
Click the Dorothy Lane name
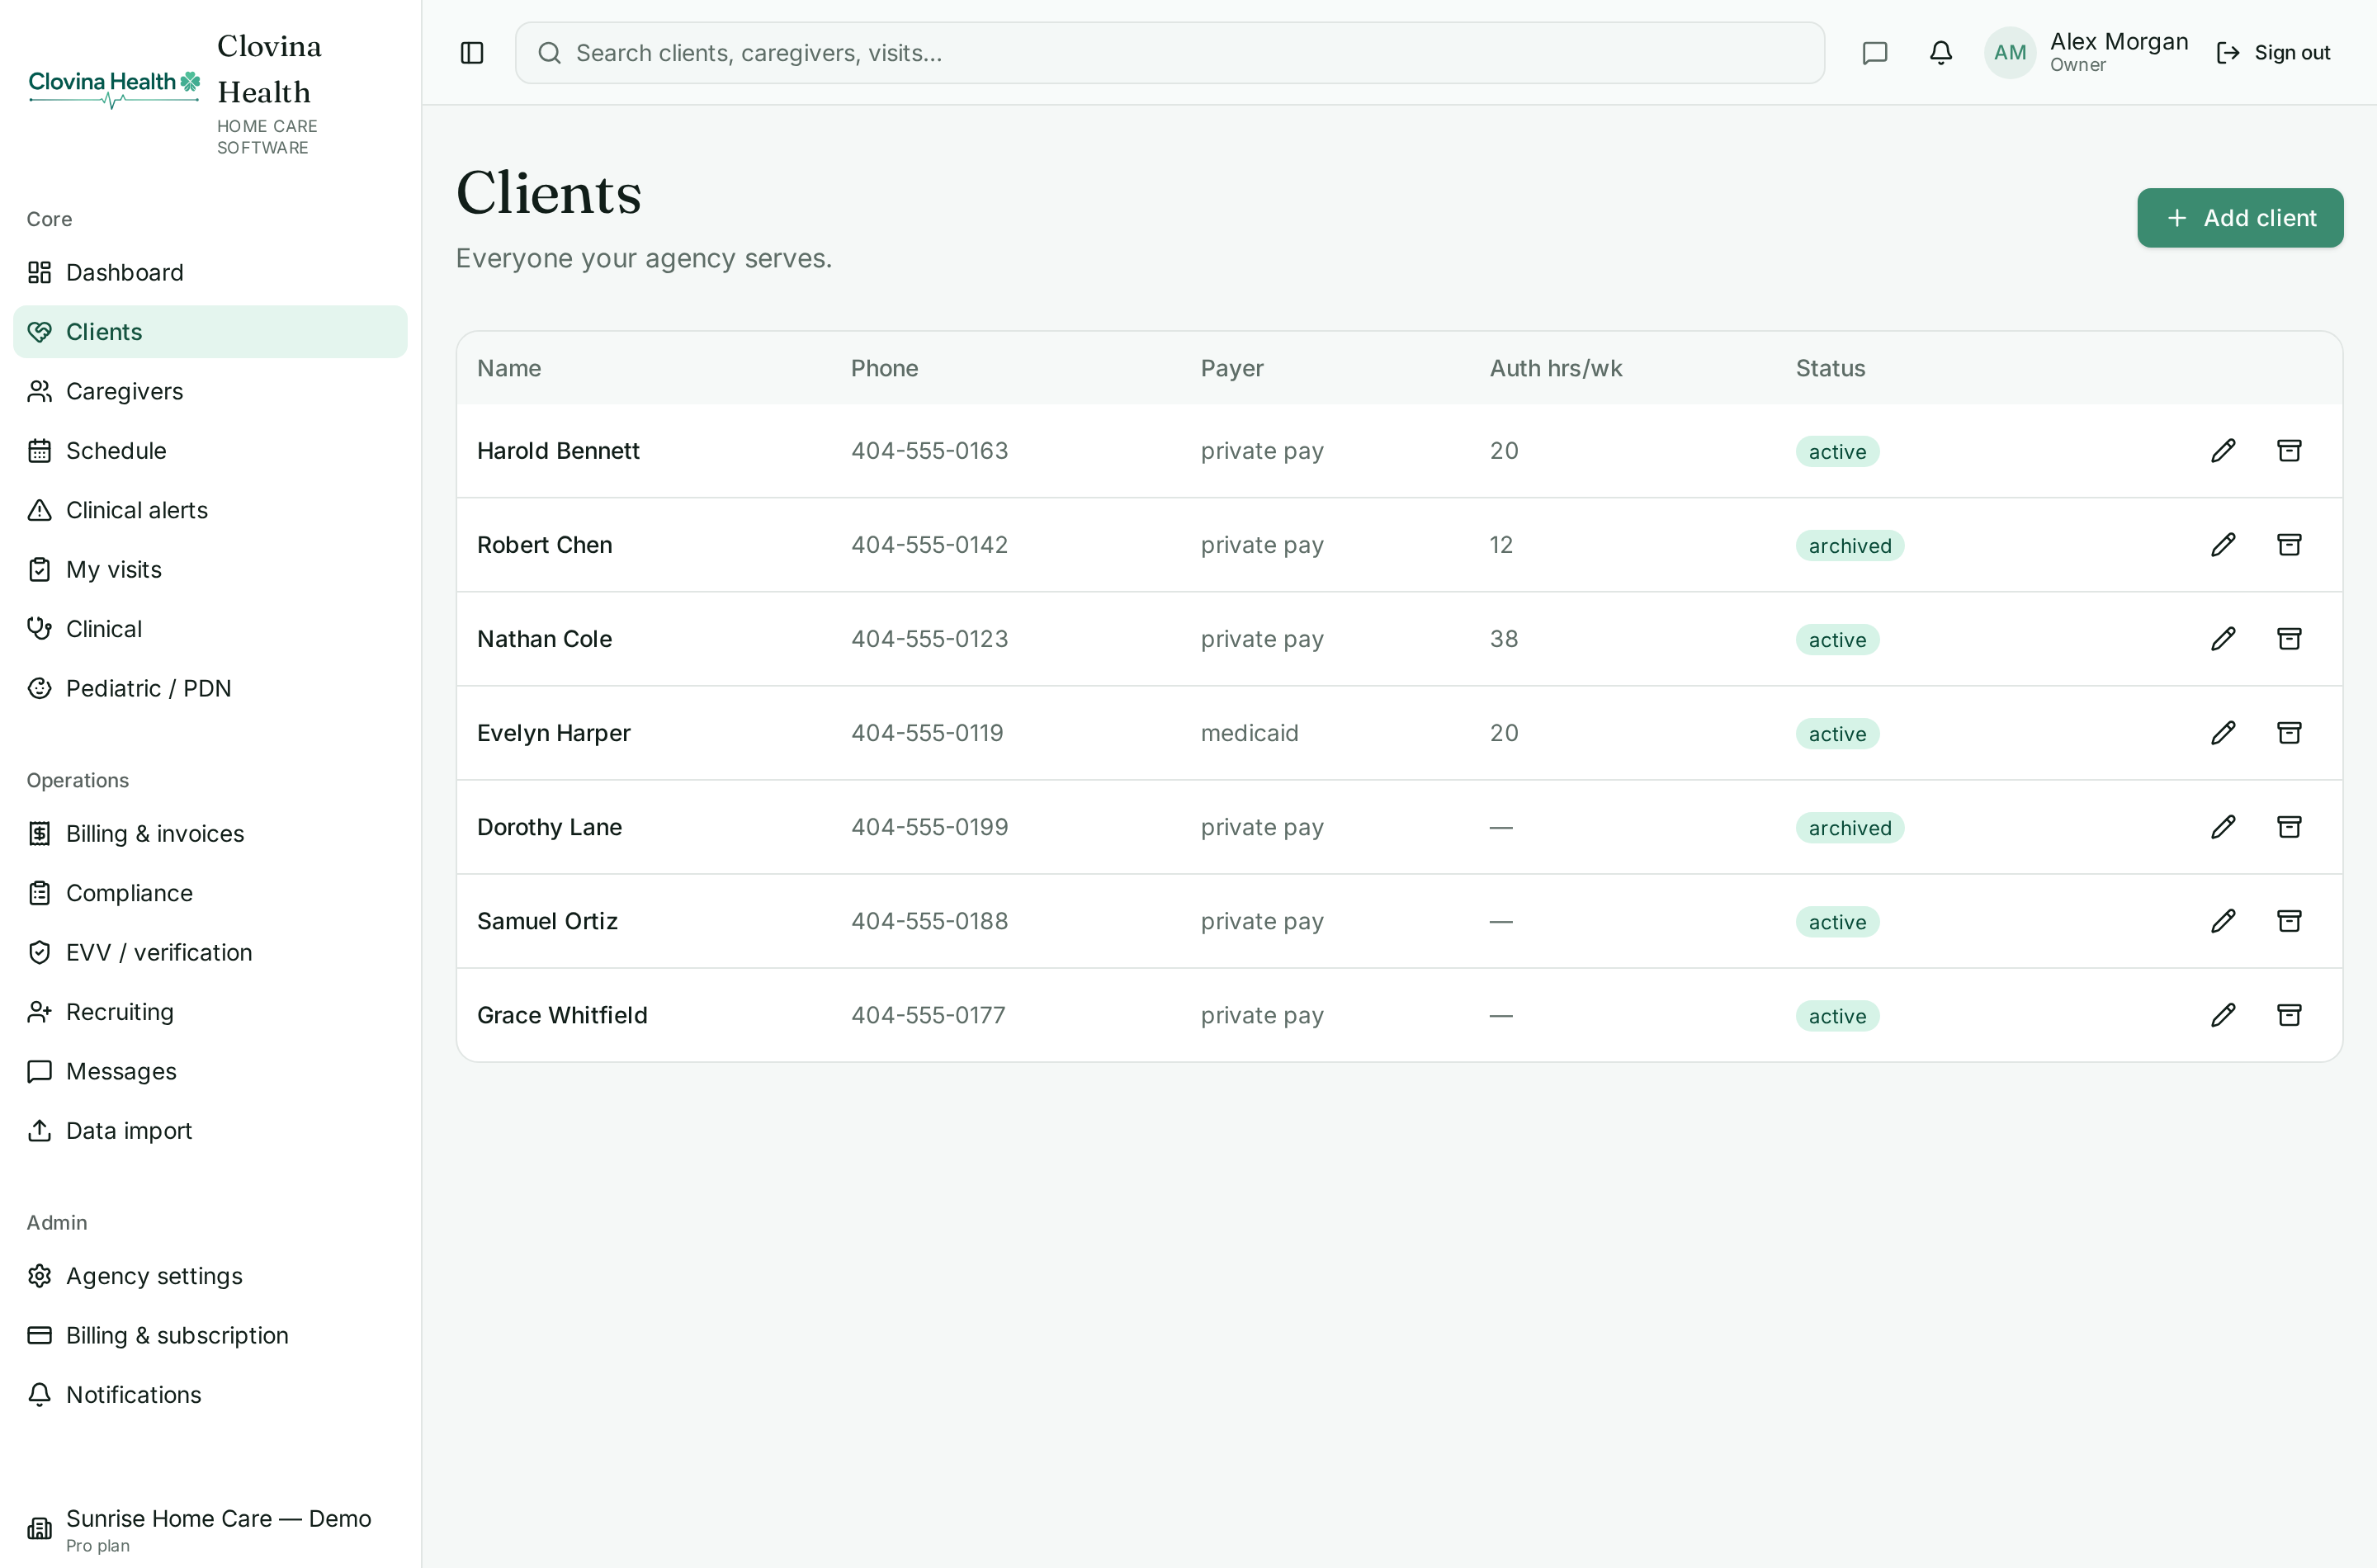(550, 827)
